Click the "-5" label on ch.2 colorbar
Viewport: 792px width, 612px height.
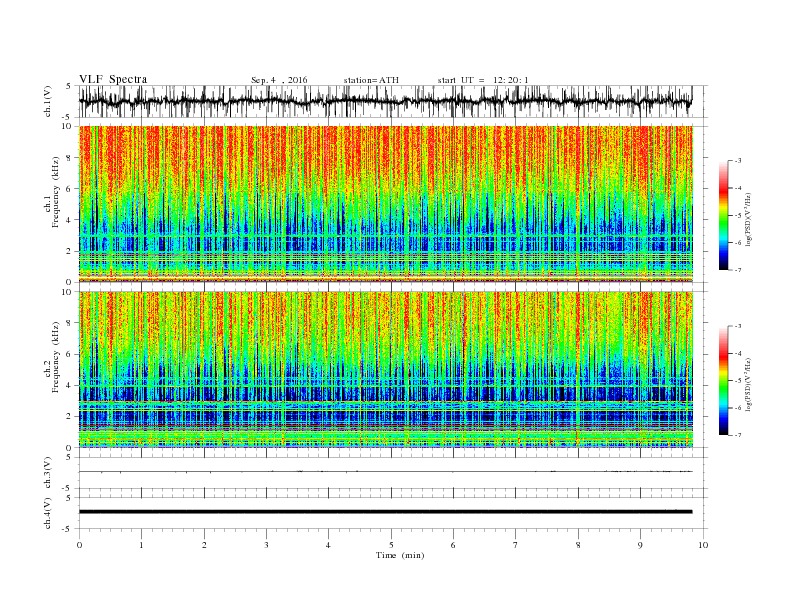[x=738, y=381]
